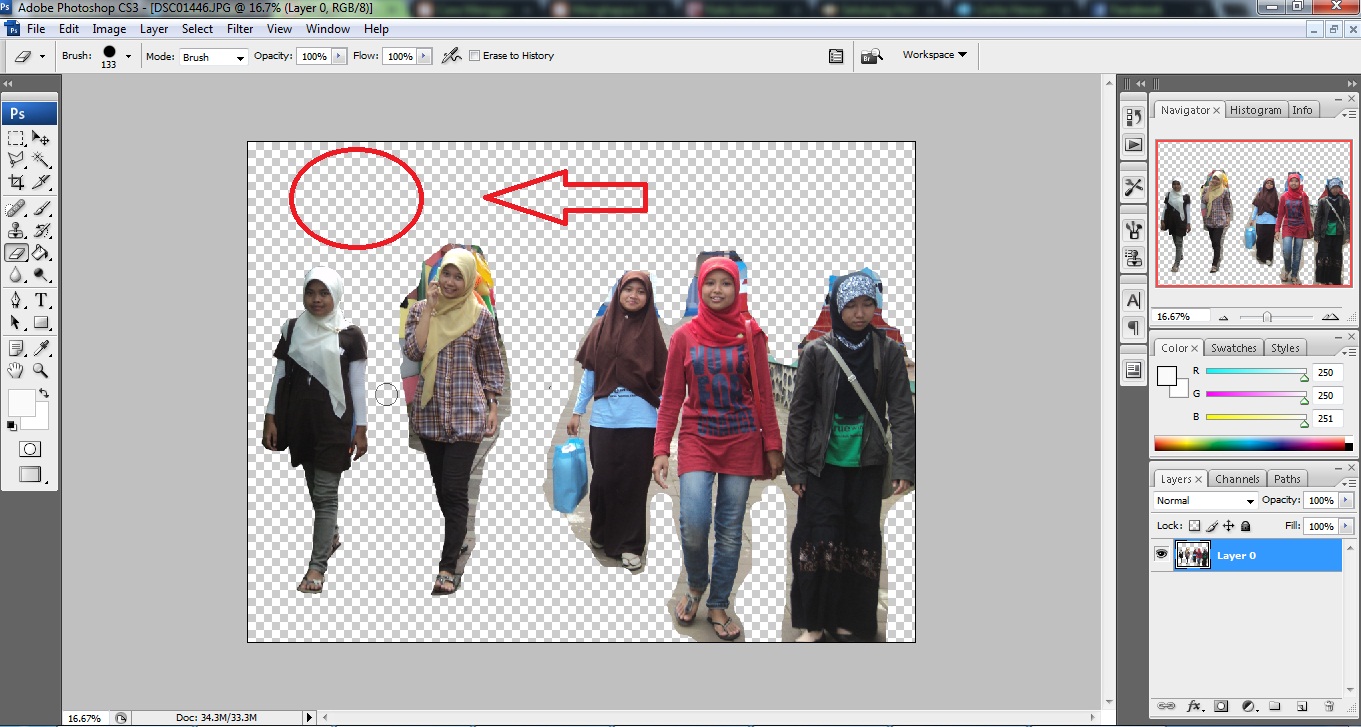The image size is (1361, 727).
Task: Activate the Zoom tool
Action: point(41,371)
